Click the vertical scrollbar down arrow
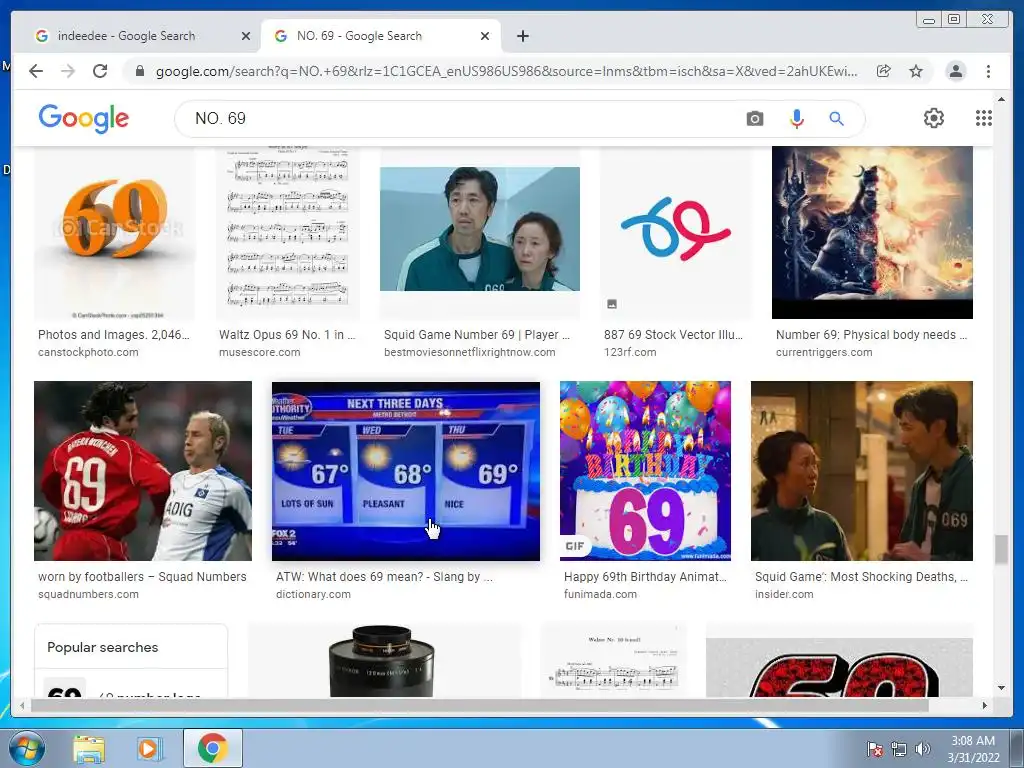This screenshot has width=1024, height=768. [1002, 688]
